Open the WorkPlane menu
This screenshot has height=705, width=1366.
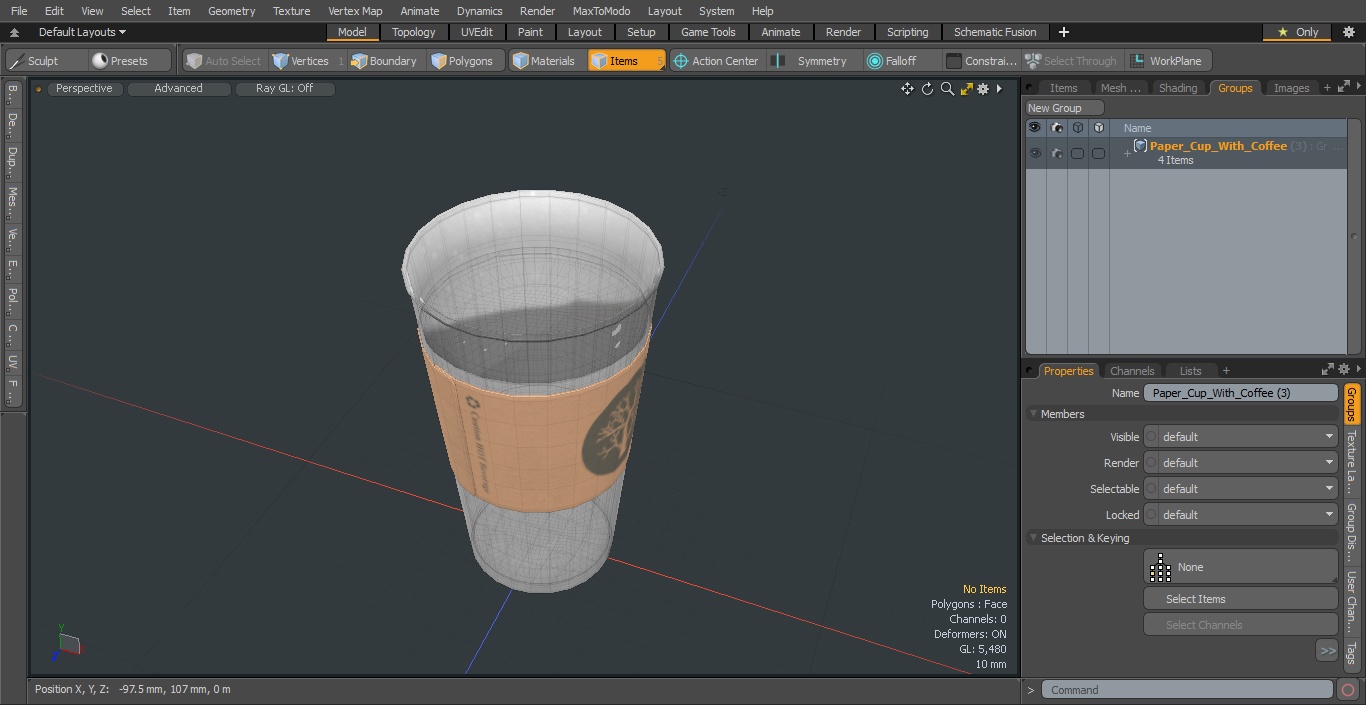[1168, 61]
